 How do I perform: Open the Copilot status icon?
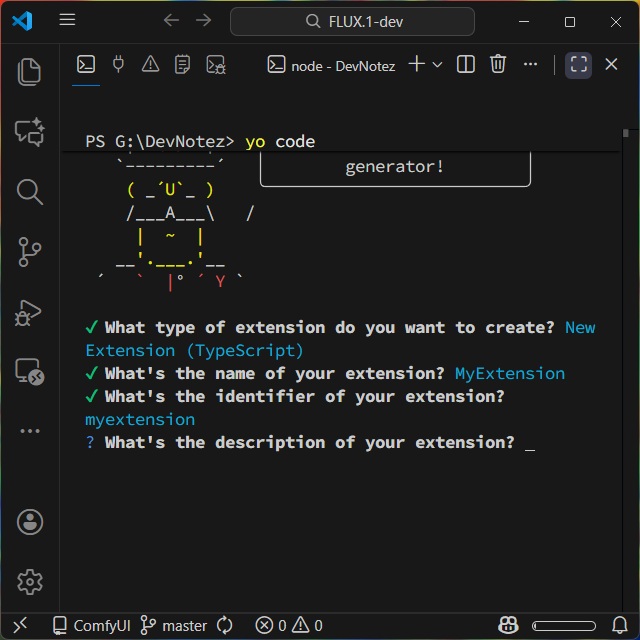pyautogui.click(x=509, y=625)
